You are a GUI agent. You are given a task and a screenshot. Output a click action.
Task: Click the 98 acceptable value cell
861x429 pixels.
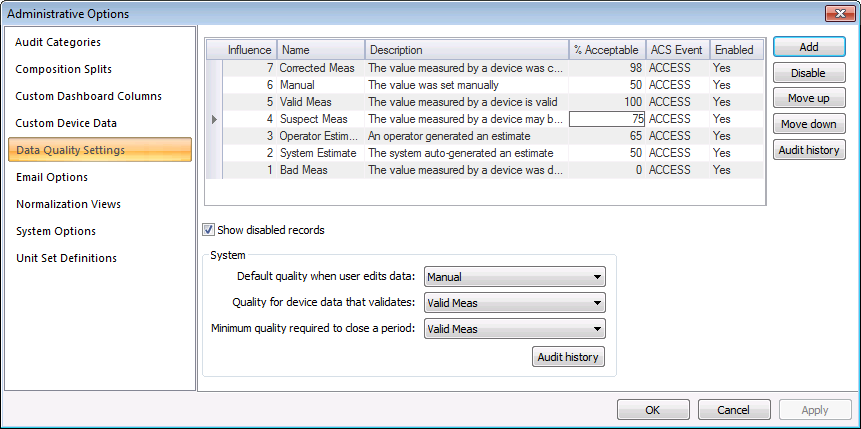[607, 68]
